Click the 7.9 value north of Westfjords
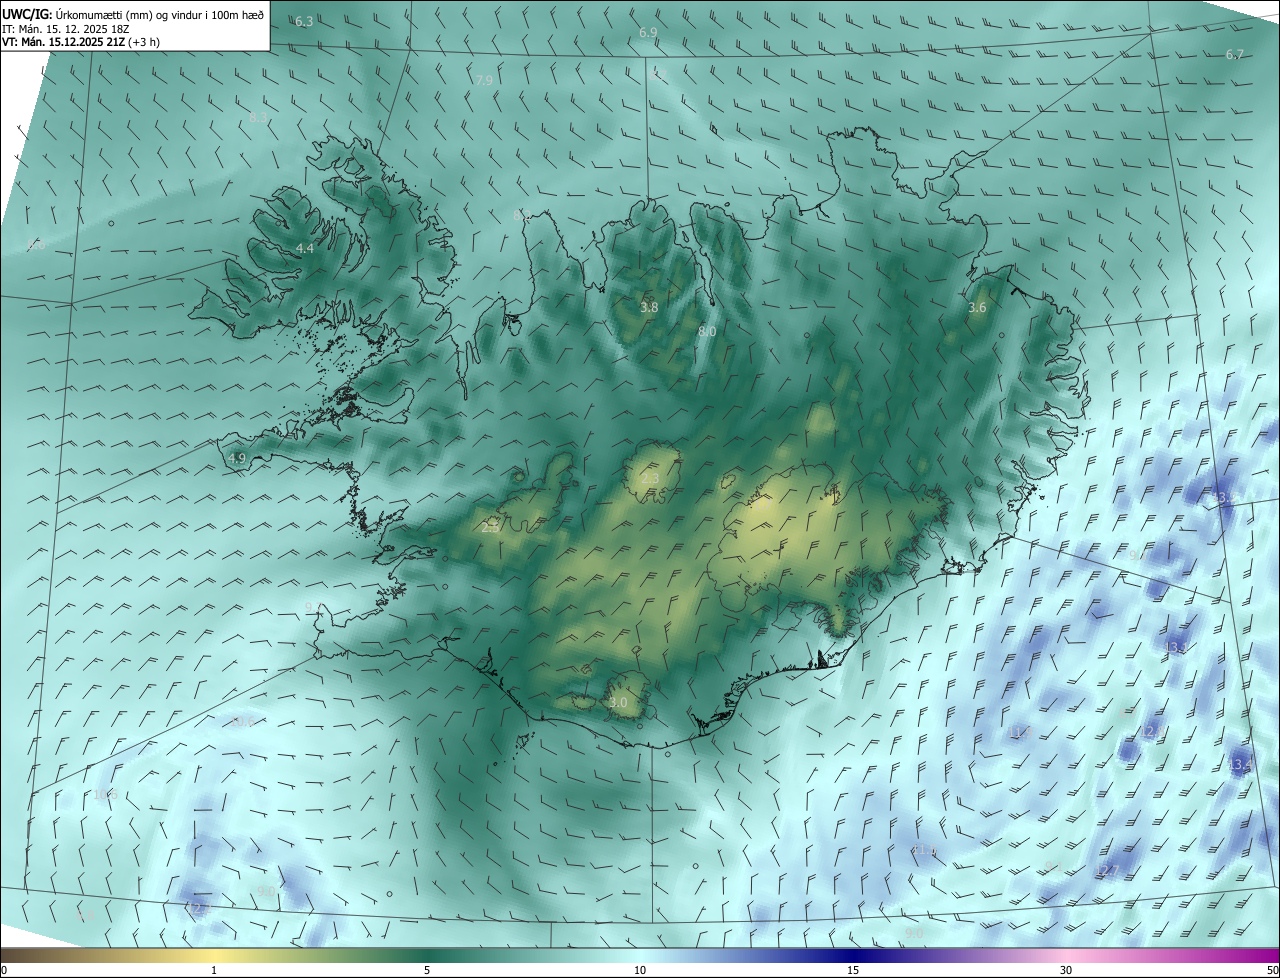Image resolution: width=1280 pixels, height=978 pixels. tap(484, 80)
